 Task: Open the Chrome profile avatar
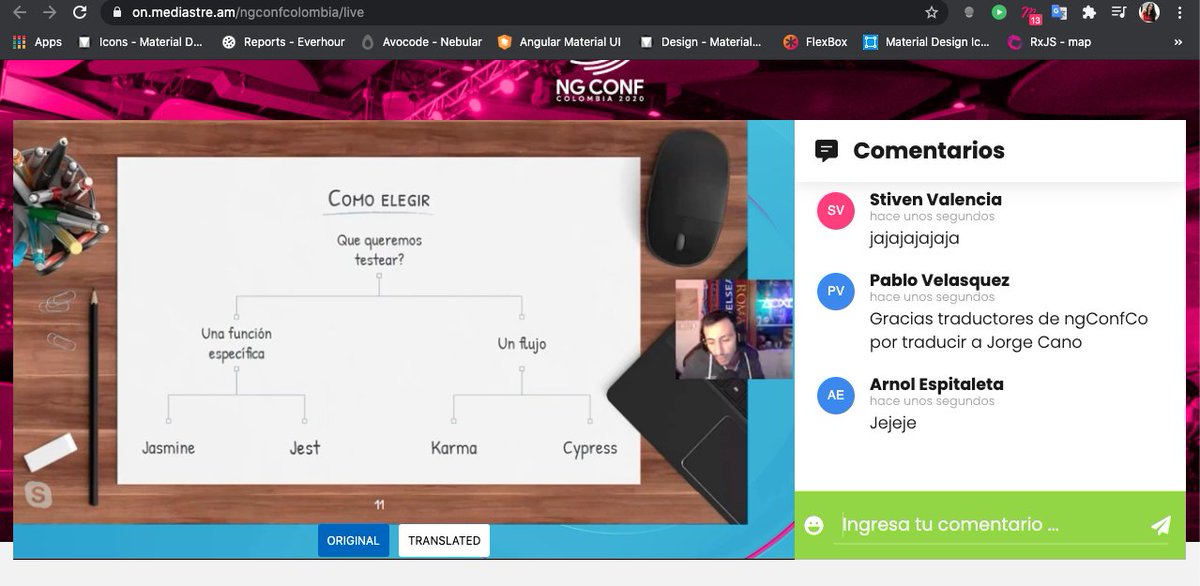pyautogui.click(x=1149, y=13)
